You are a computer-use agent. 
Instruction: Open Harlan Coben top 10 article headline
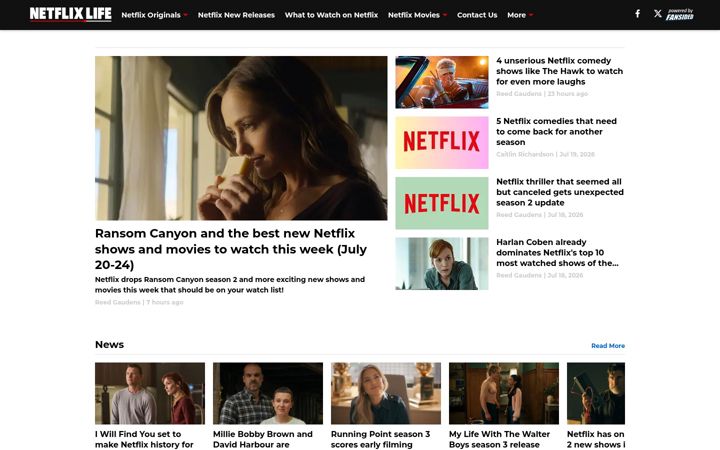coord(557,253)
